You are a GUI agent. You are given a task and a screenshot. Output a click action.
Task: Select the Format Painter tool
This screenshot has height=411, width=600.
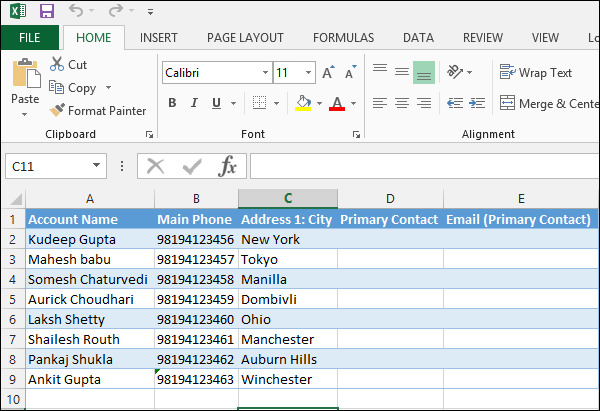point(98,110)
